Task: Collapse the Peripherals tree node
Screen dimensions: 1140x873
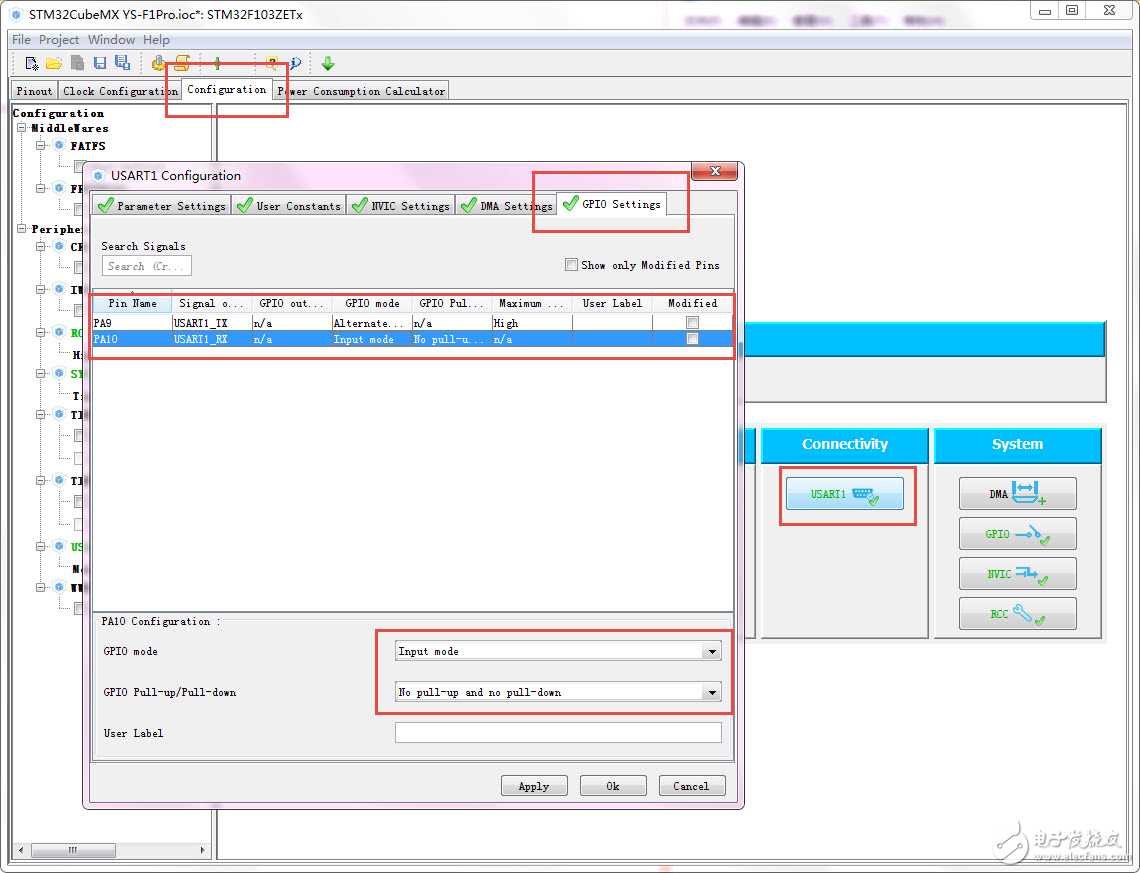Action: click(22, 229)
